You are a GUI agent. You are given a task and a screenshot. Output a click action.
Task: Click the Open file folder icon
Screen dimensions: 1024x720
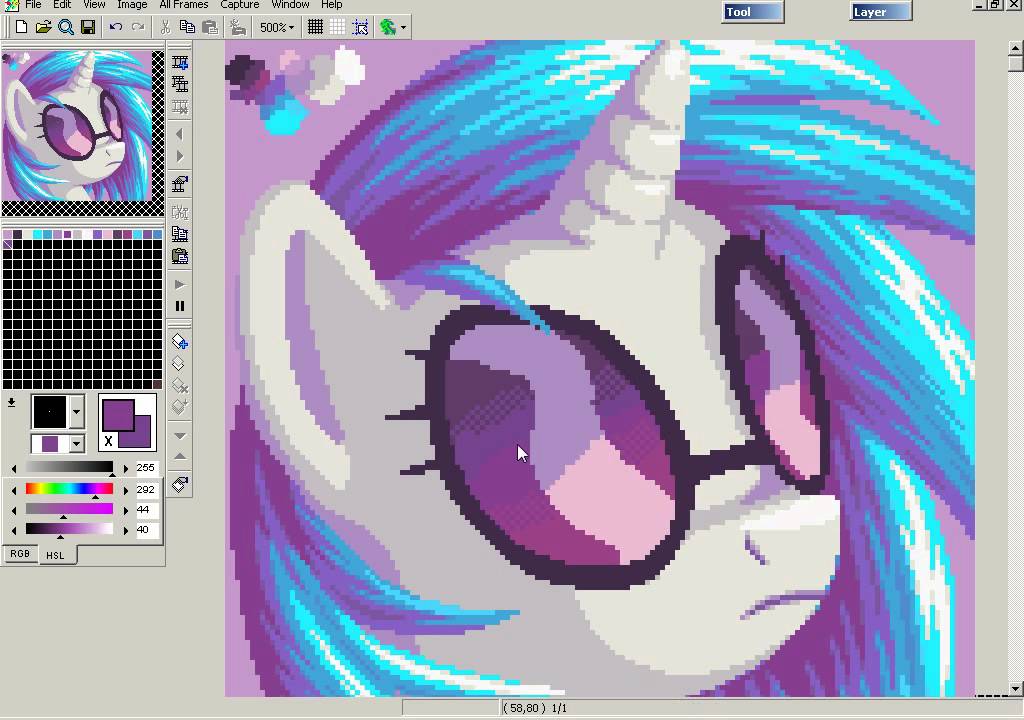[43, 27]
